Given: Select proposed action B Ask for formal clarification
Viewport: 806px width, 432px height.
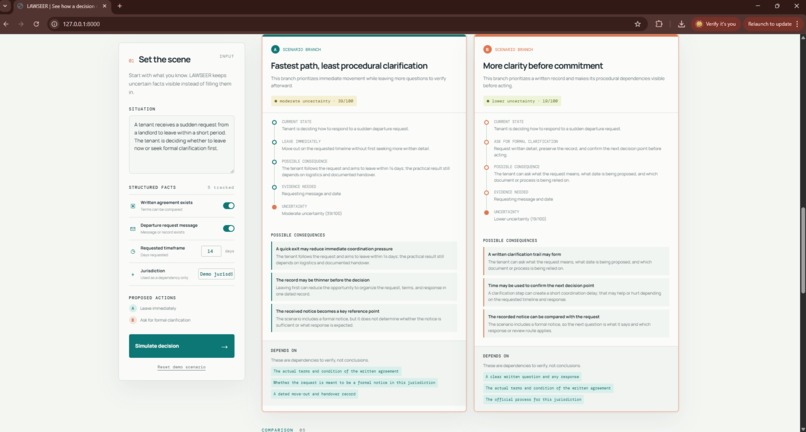Looking at the screenshot, I should (x=160, y=320).
